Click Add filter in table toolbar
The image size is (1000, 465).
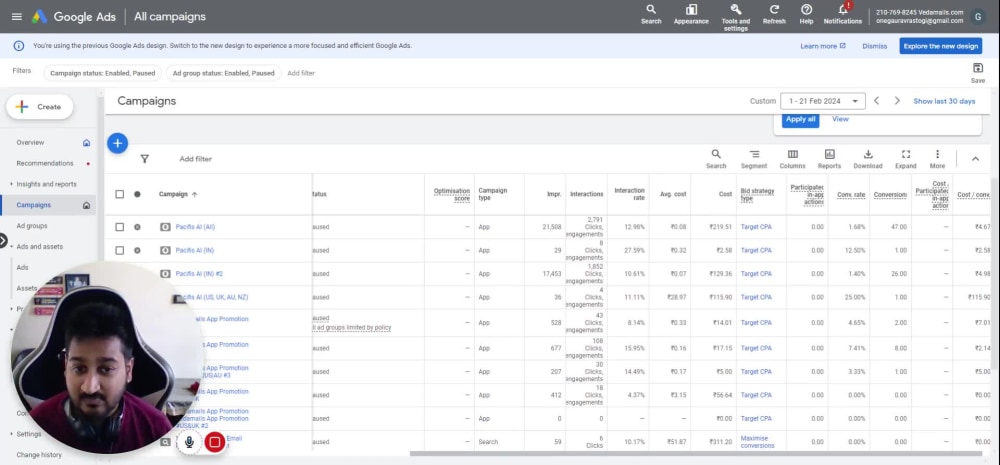[x=195, y=159]
